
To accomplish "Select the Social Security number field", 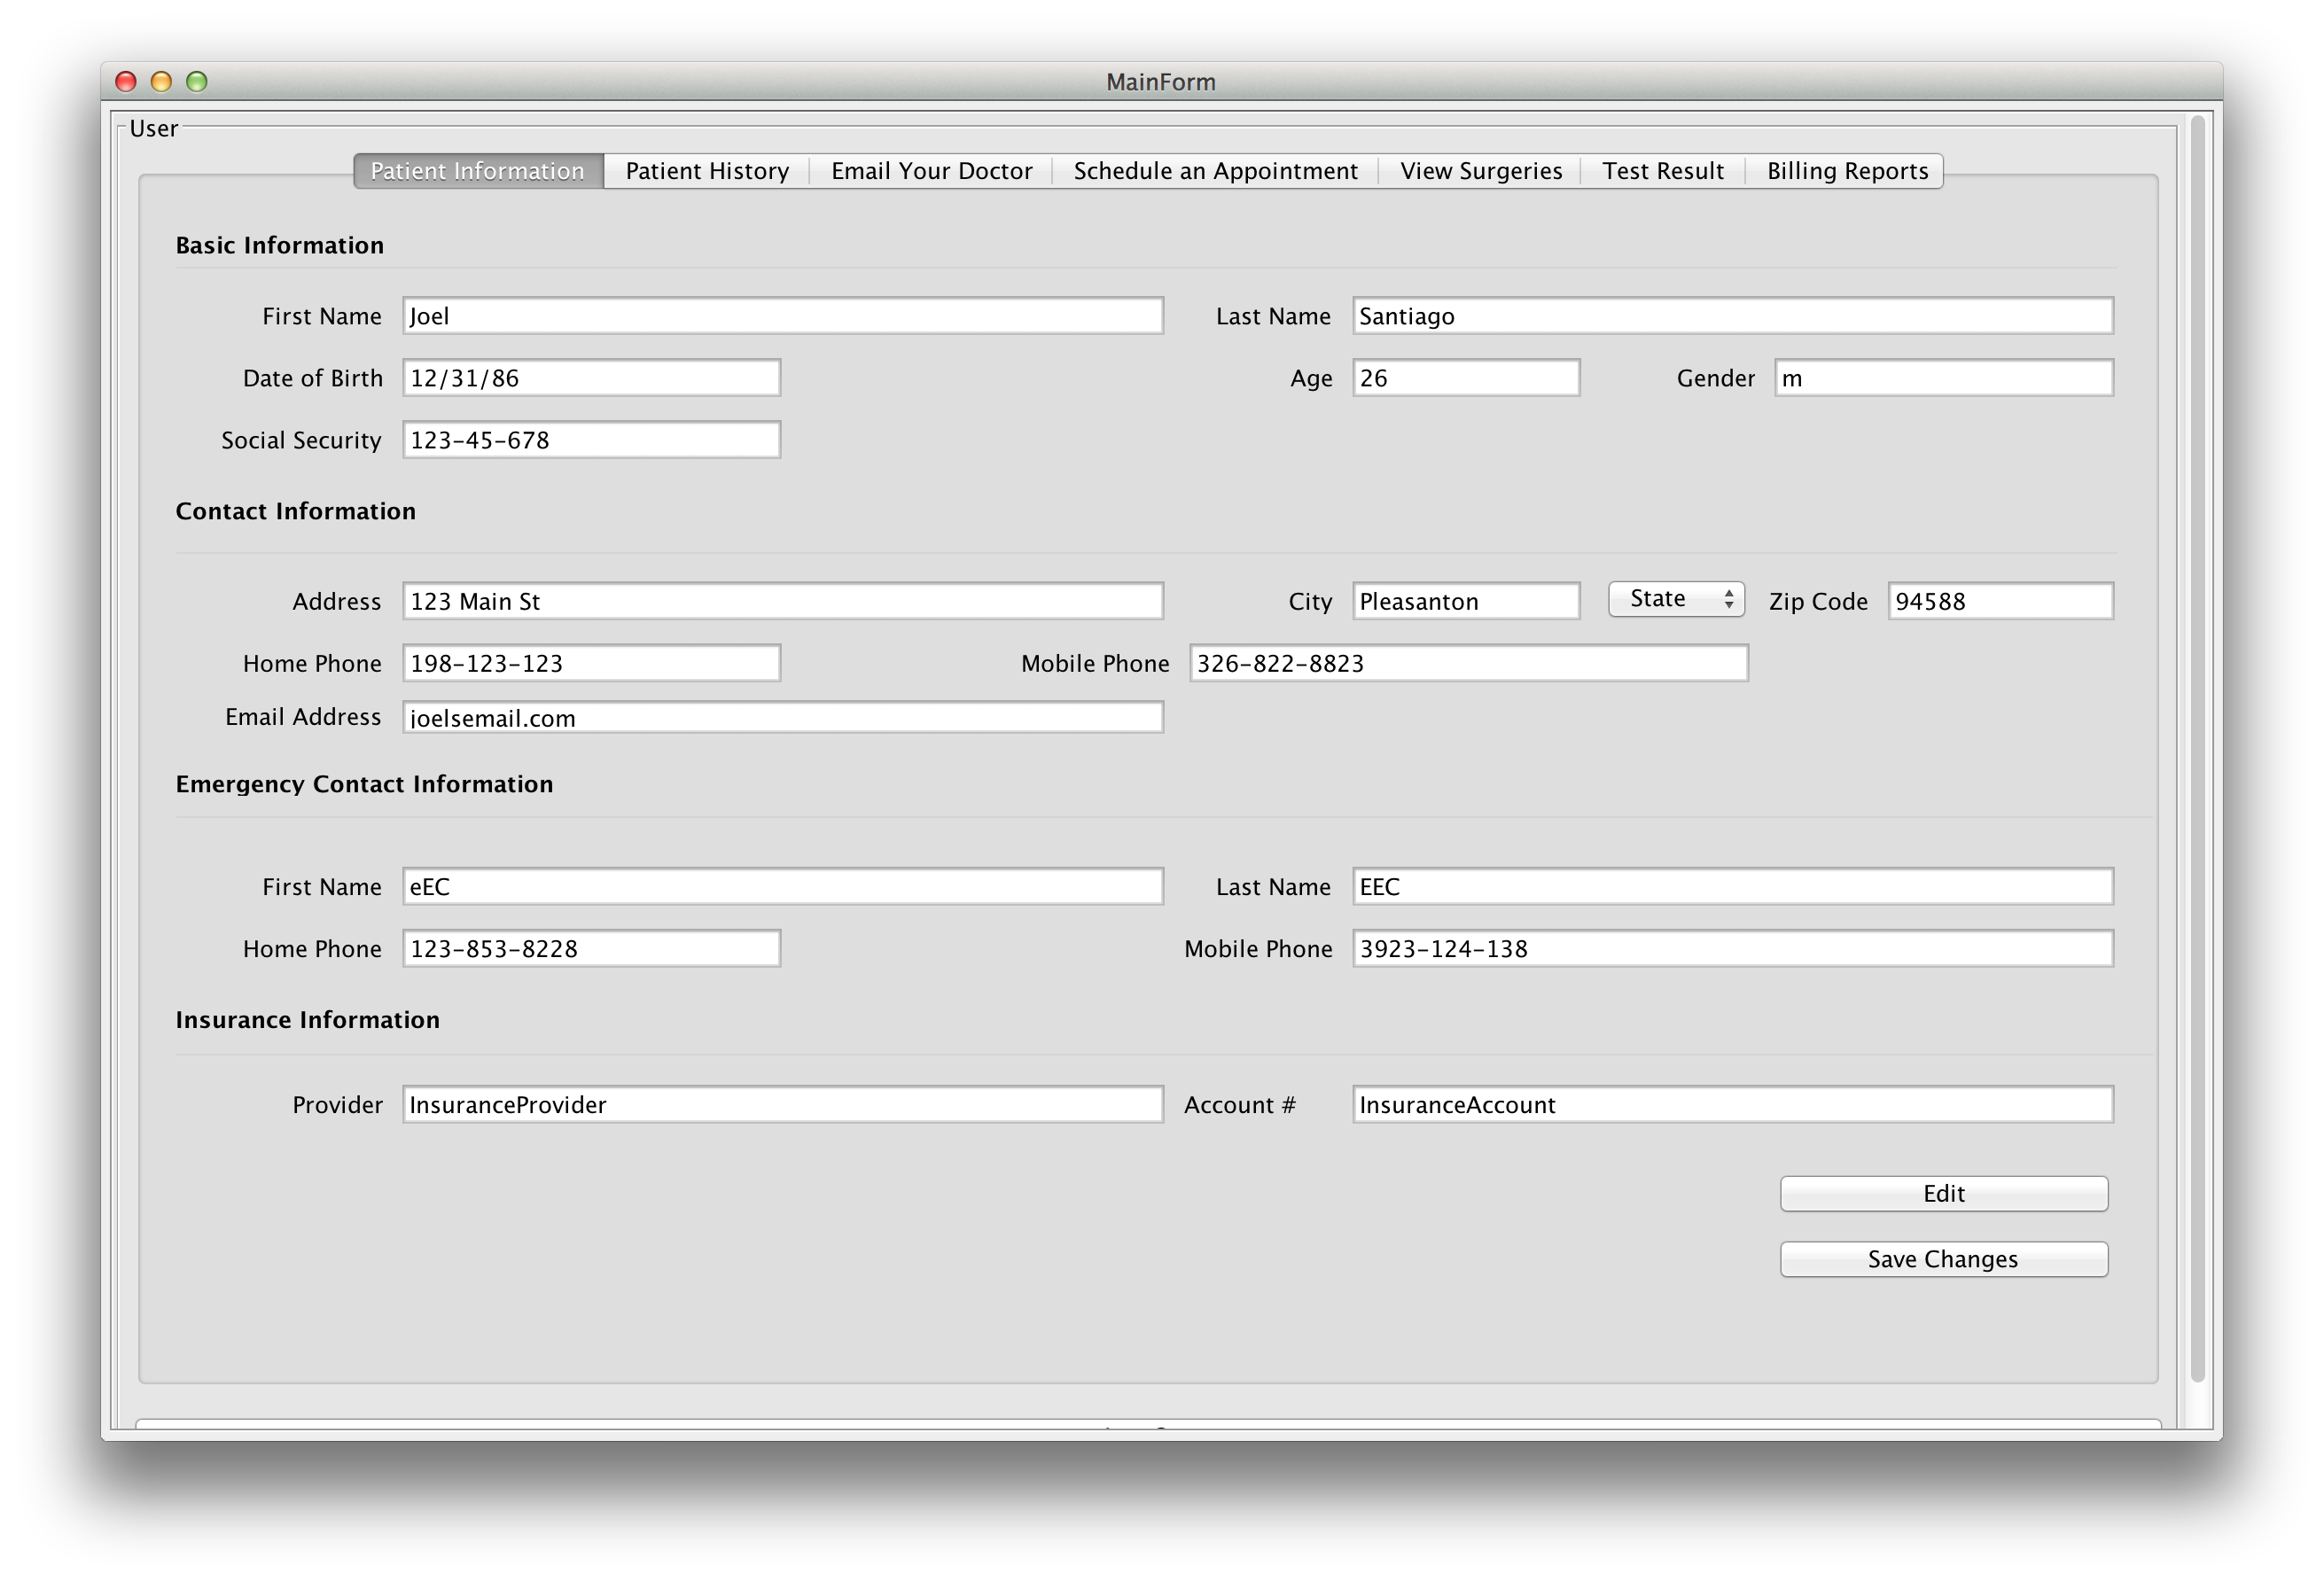I will point(591,440).
